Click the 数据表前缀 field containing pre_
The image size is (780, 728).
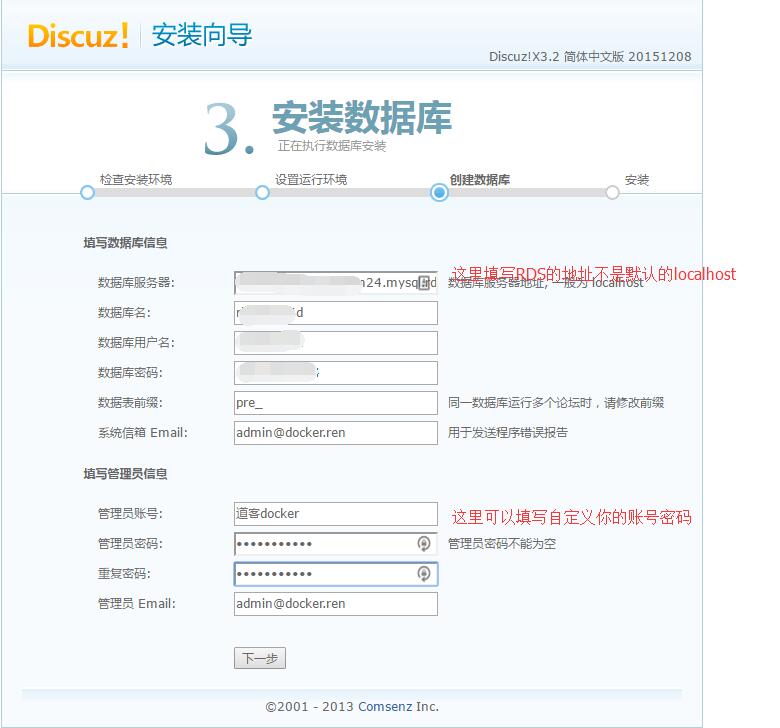click(335, 403)
